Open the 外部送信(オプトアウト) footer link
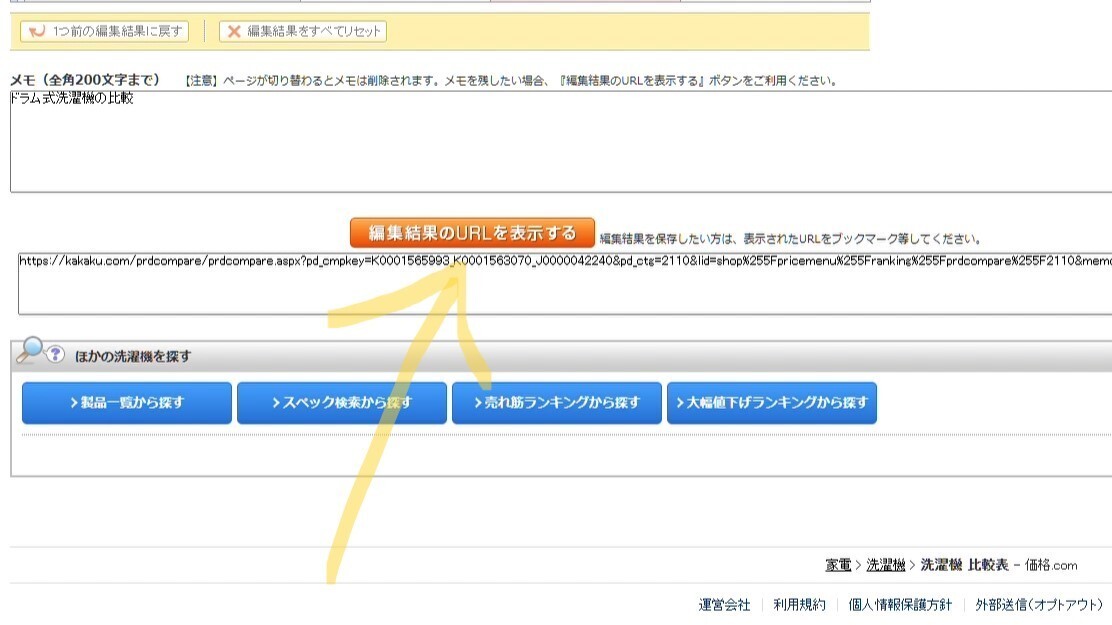 click(x=1040, y=605)
